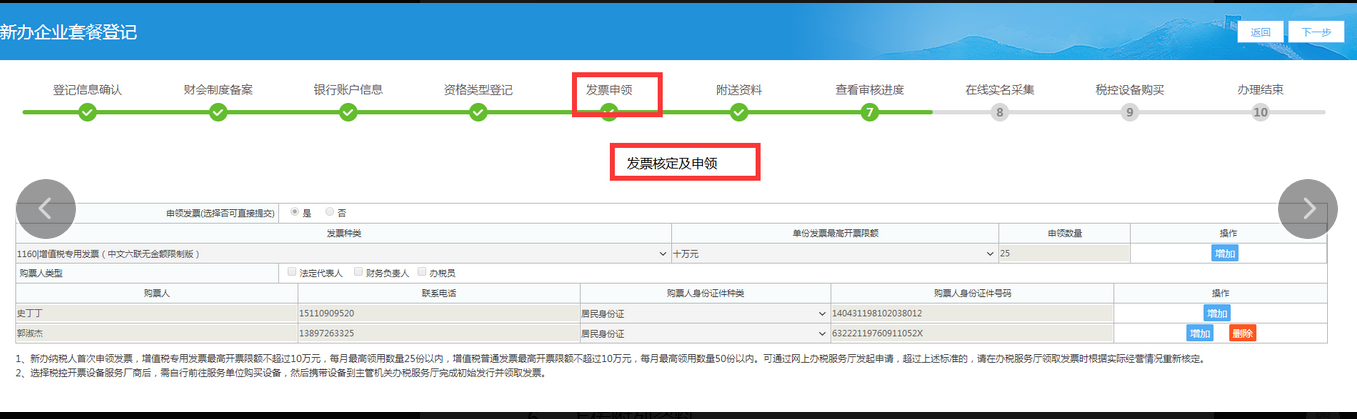Click ID number field 63222119760911052X
The width and height of the screenshot is (1357, 419).
(971, 333)
